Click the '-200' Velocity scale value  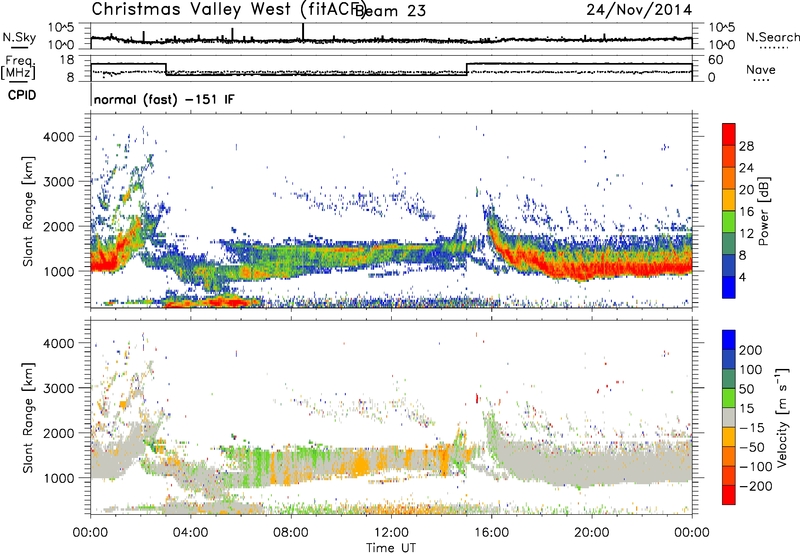point(755,486)
